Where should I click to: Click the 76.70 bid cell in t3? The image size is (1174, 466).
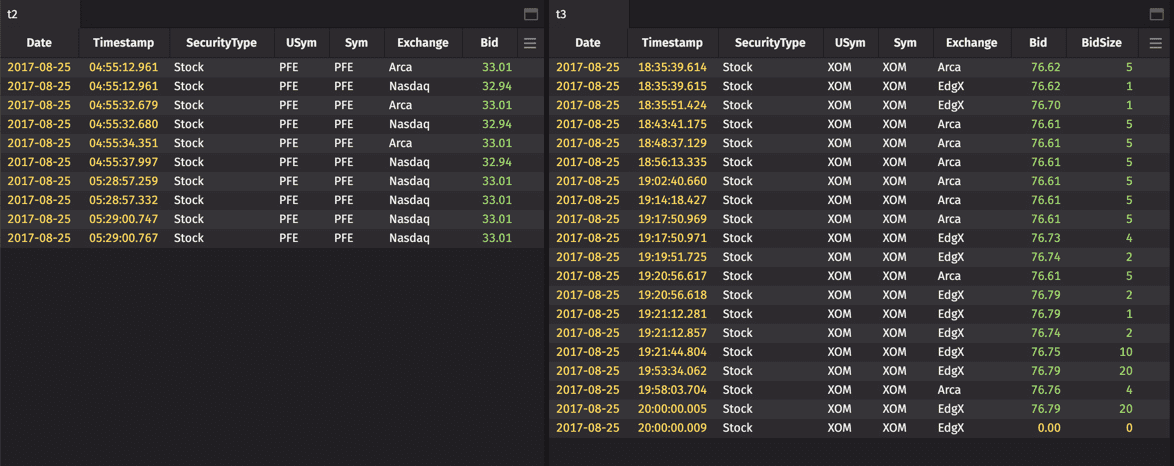1045,105
